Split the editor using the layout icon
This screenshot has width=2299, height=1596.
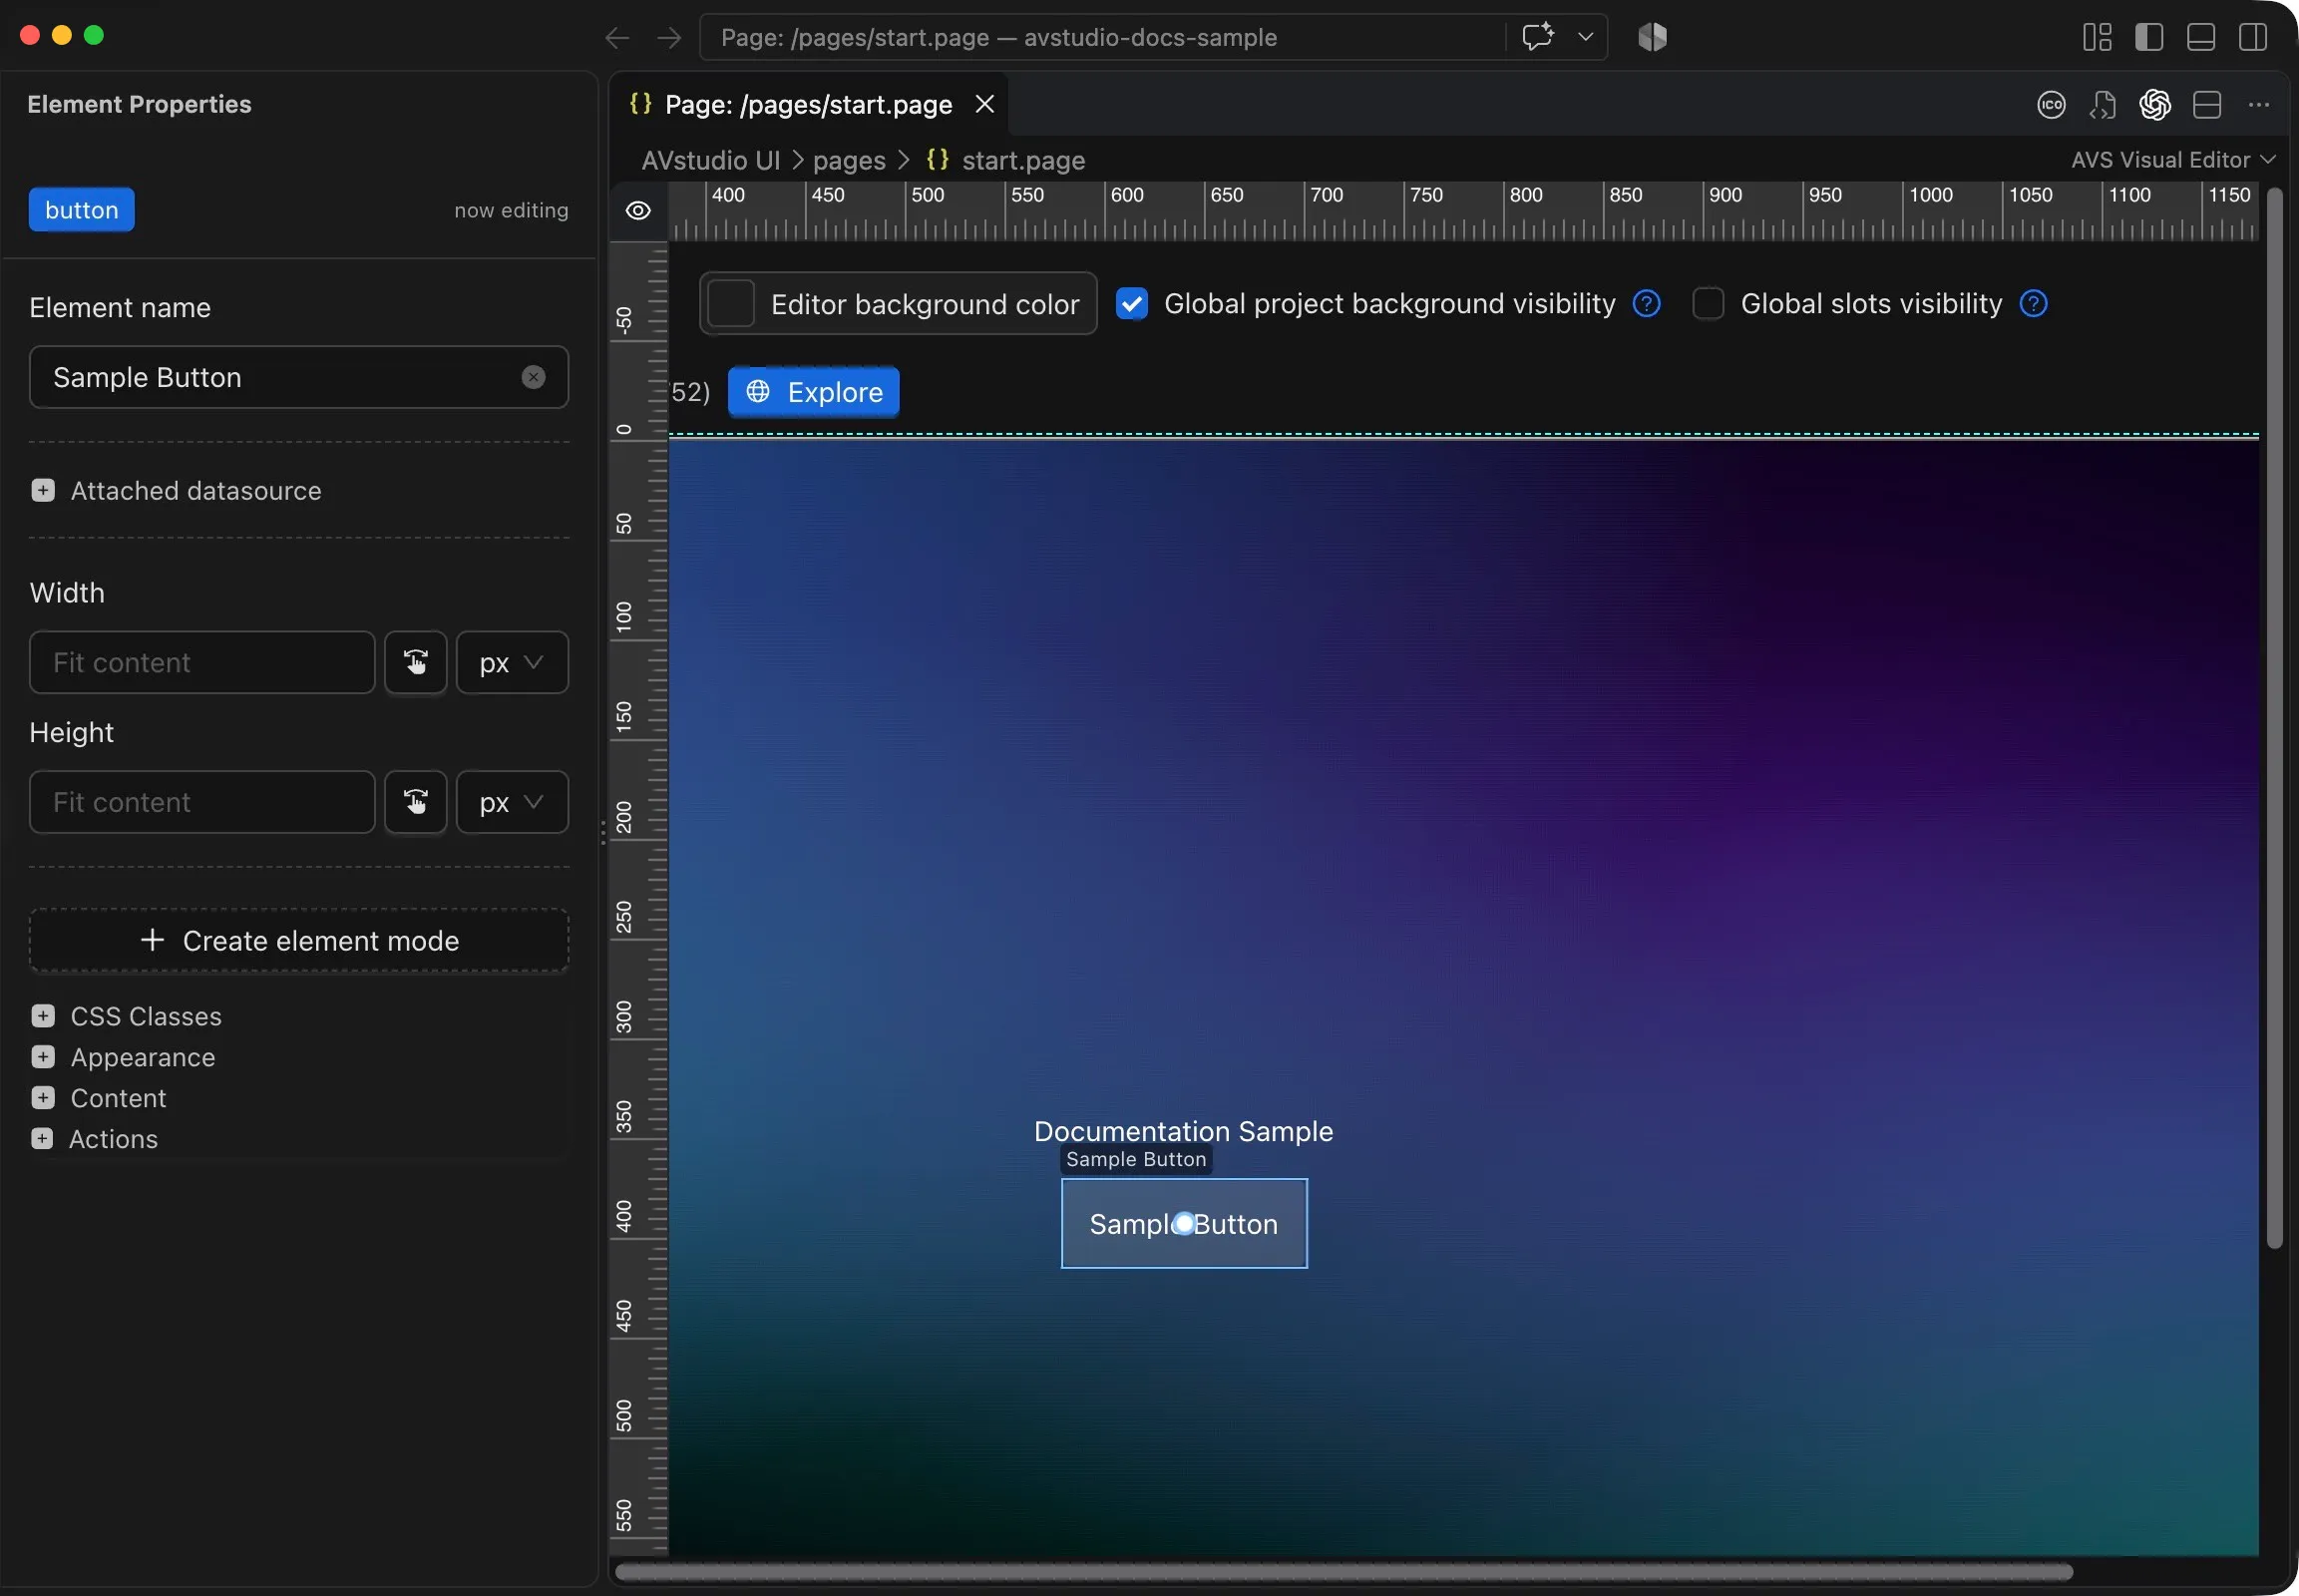[2207, 105]
